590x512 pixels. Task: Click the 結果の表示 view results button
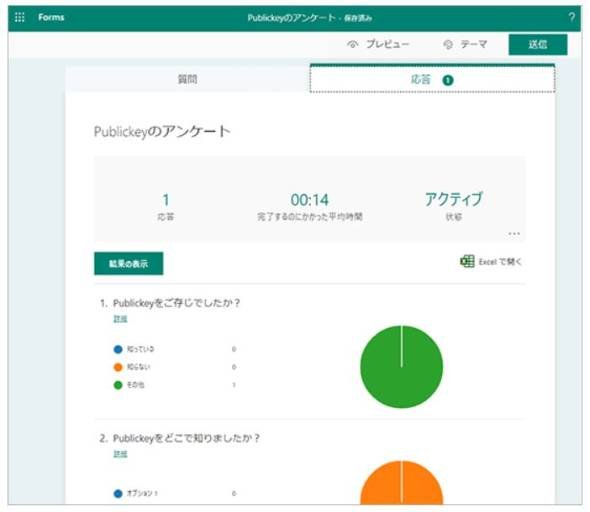coord(129,263)
